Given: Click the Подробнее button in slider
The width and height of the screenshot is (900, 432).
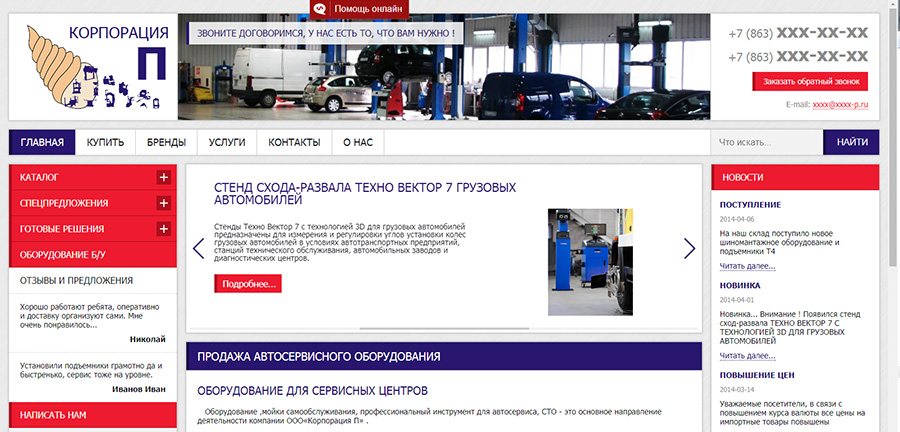Looking at the screenshot, I should 248,283.
